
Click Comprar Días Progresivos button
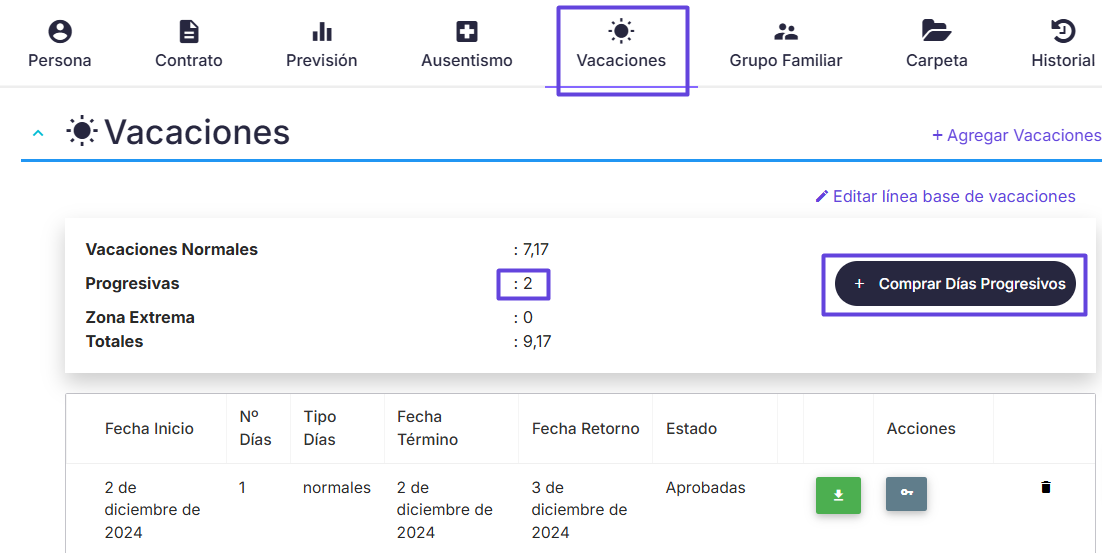(955, 284)
